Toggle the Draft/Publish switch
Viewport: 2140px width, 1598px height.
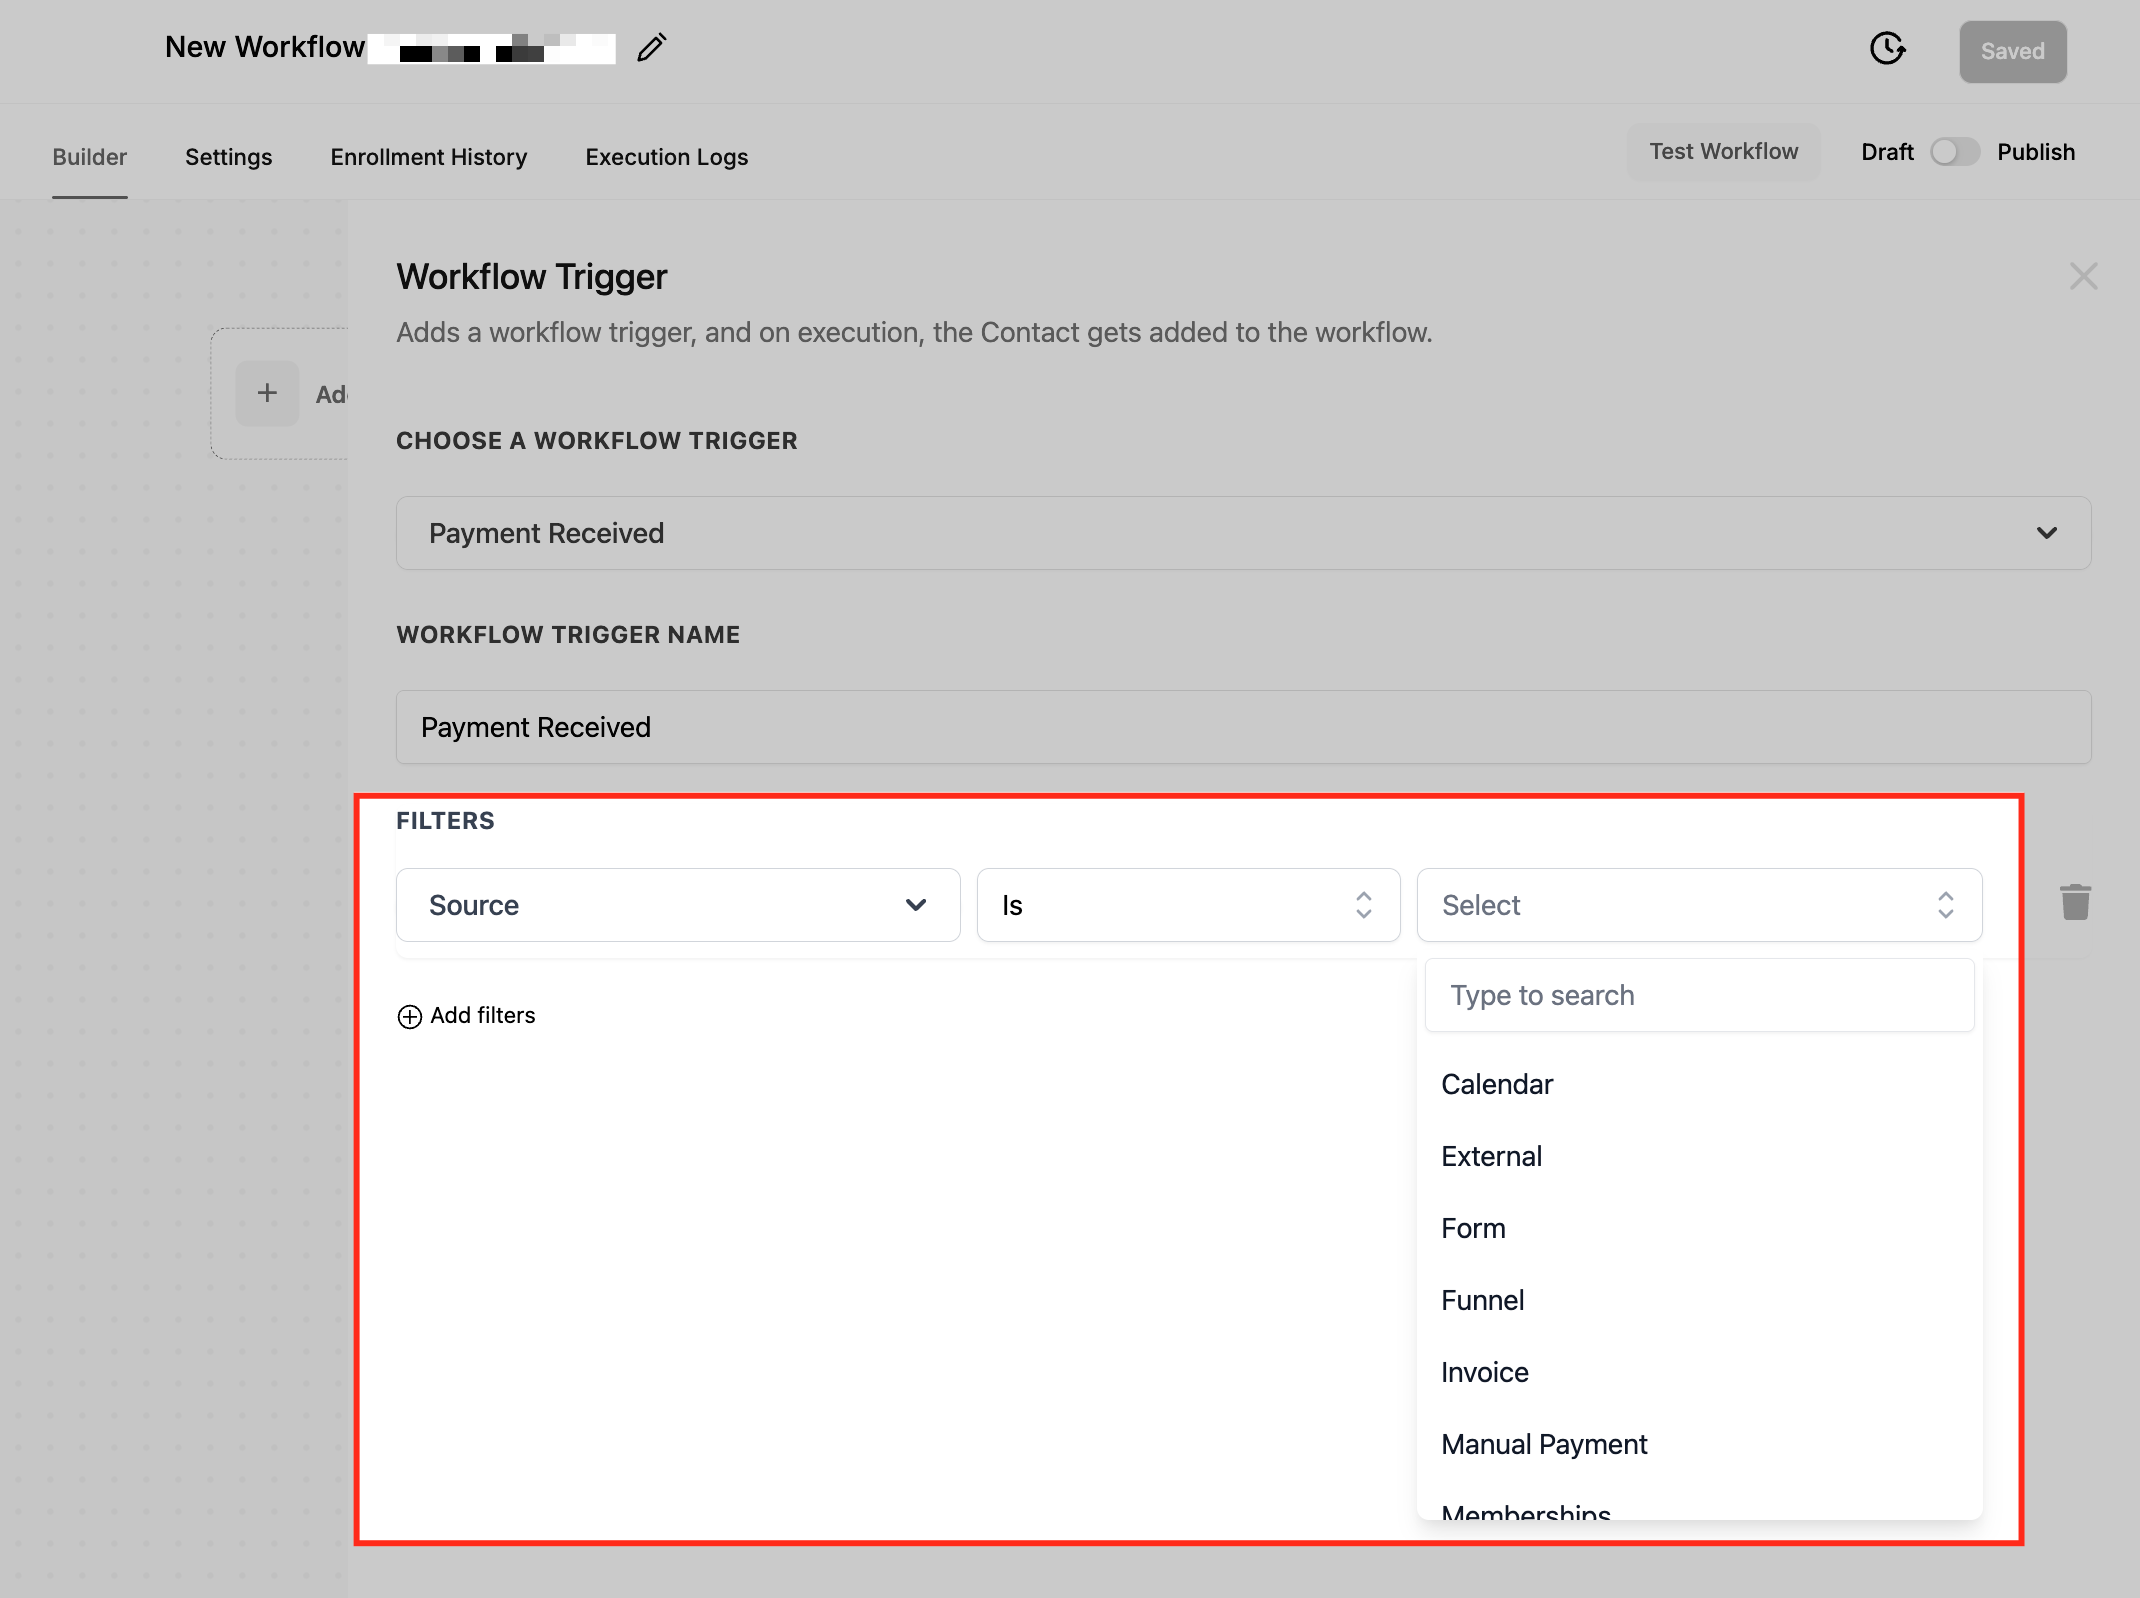[x=1954, y=152]
